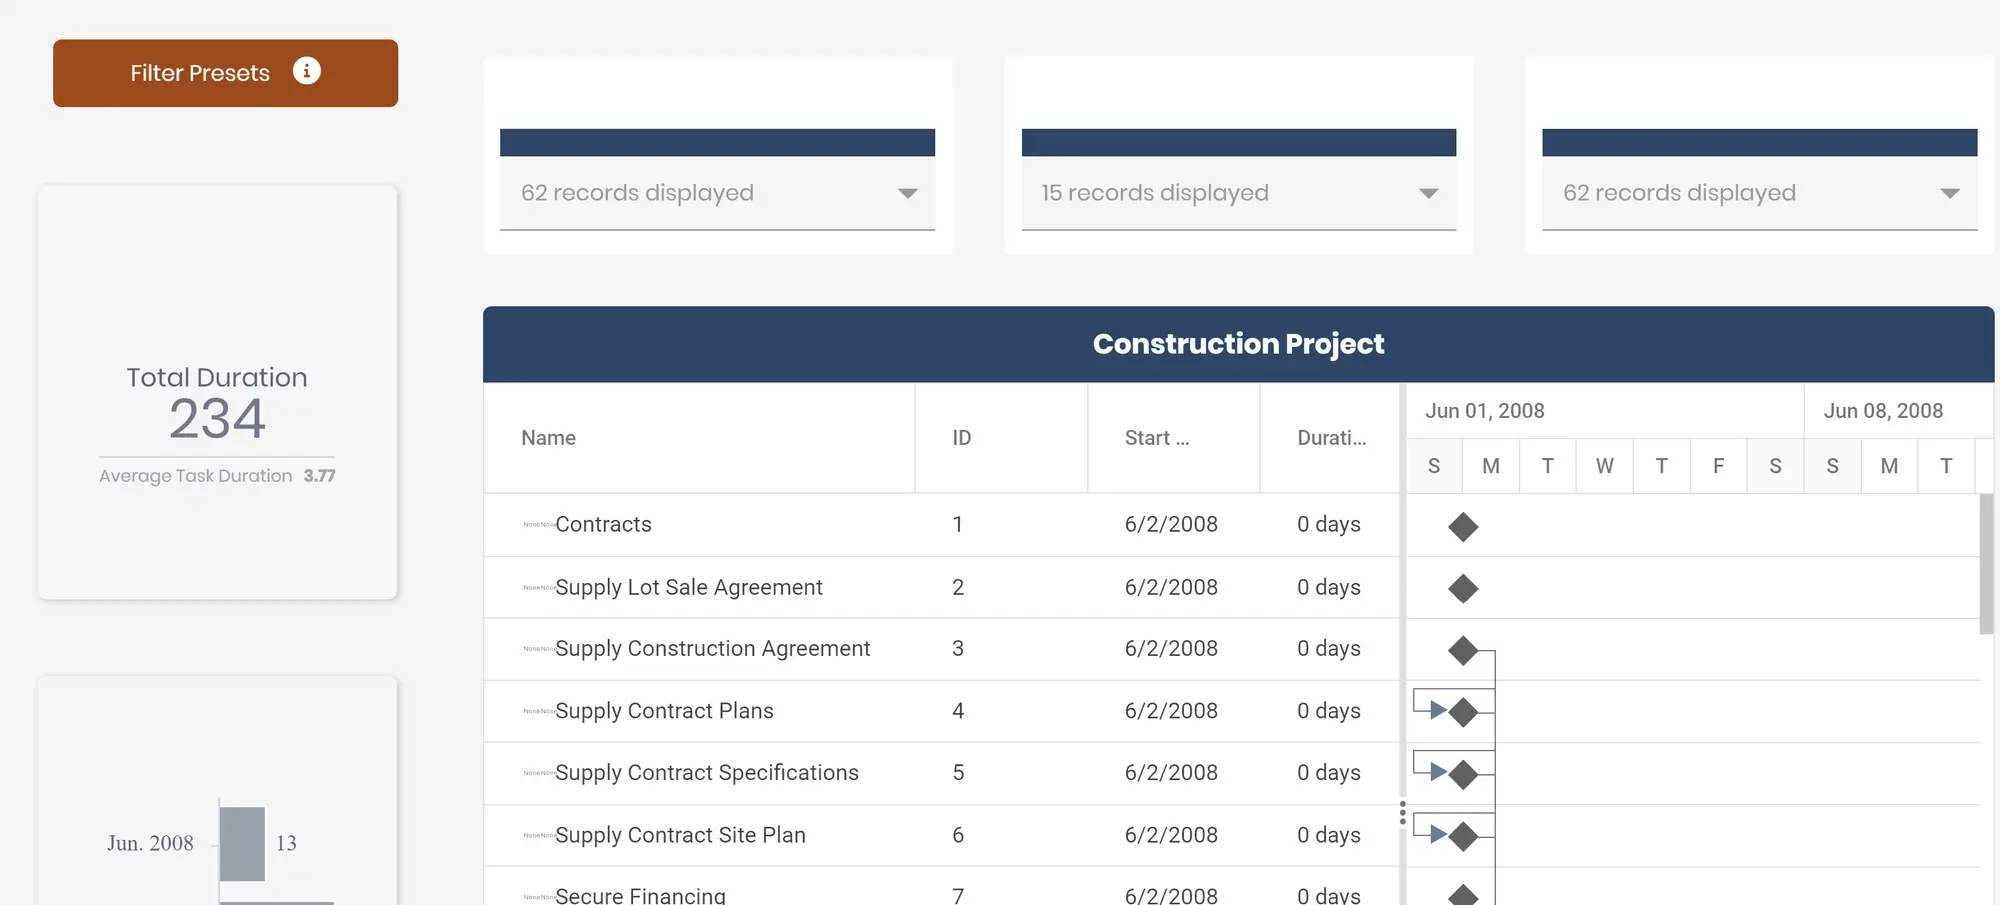Click the Supply Contract Site Plan milestone diamond
The height and width of the screenshot is (905, 2000).
(x=1463, y=837)
